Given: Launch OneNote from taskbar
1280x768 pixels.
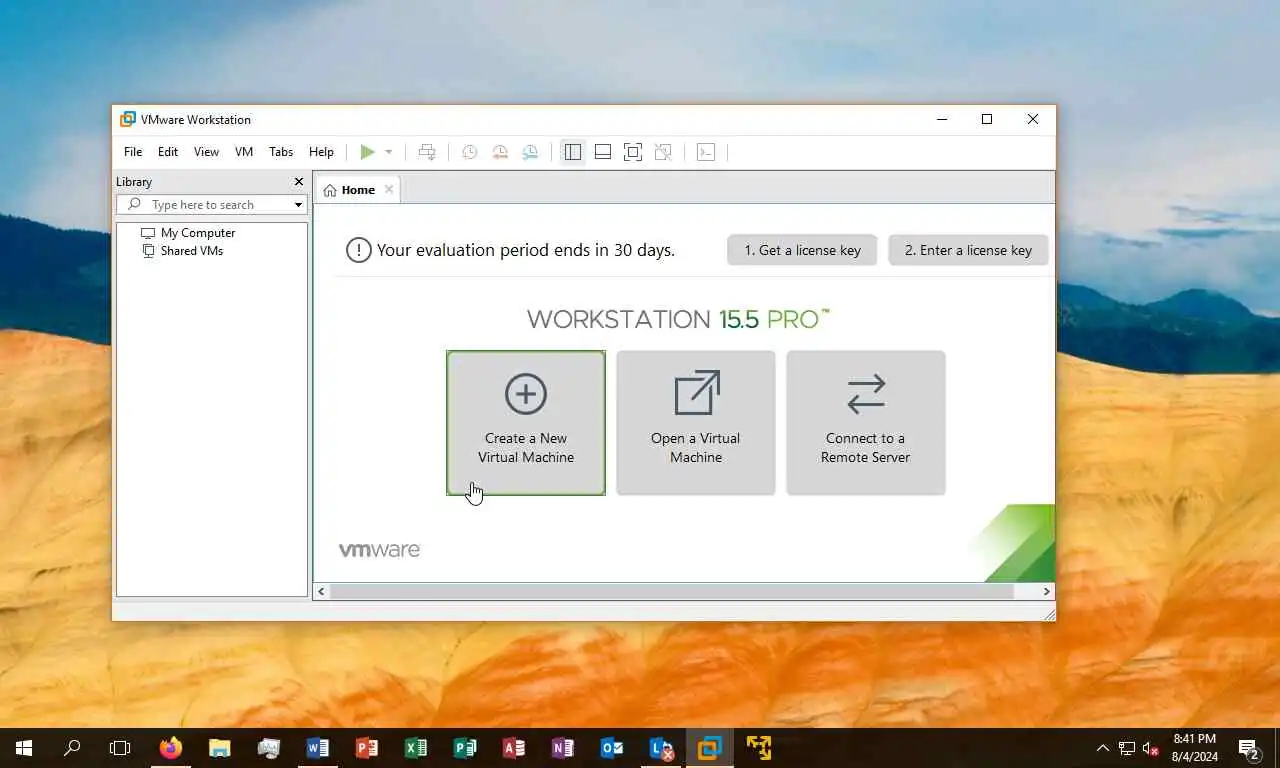Looking at the screenshot, I should point(563,748).
